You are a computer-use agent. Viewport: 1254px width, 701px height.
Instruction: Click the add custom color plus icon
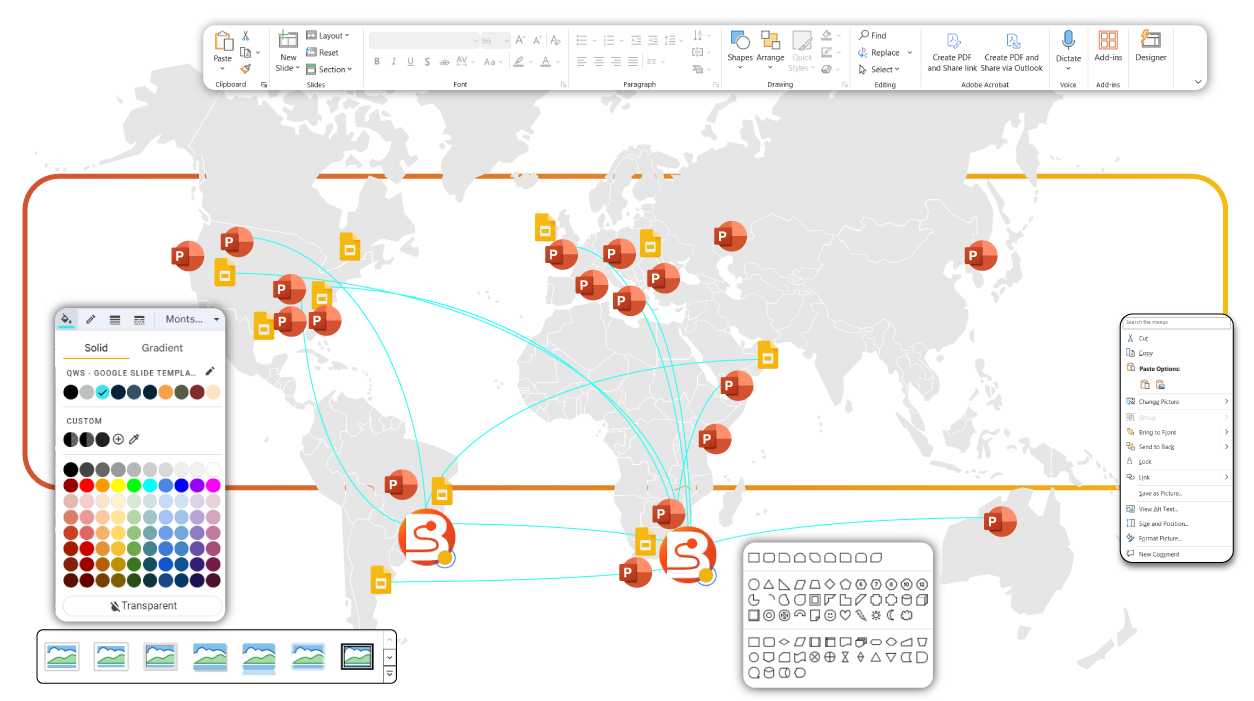click(118, 439)
